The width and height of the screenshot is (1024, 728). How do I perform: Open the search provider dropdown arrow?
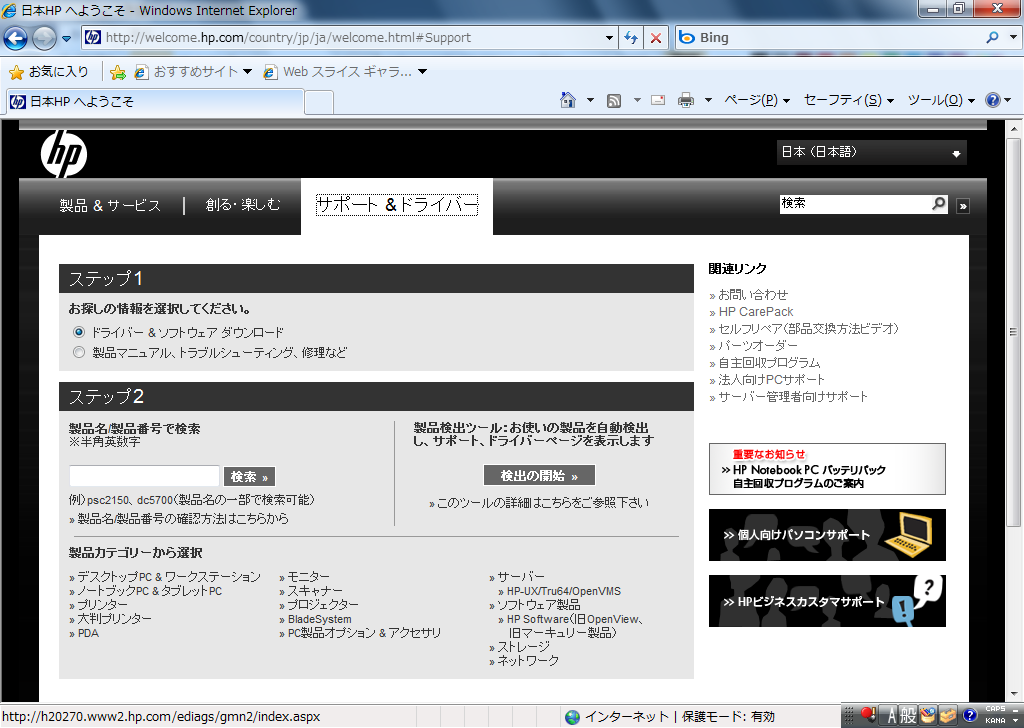[x=1012, y=38]
